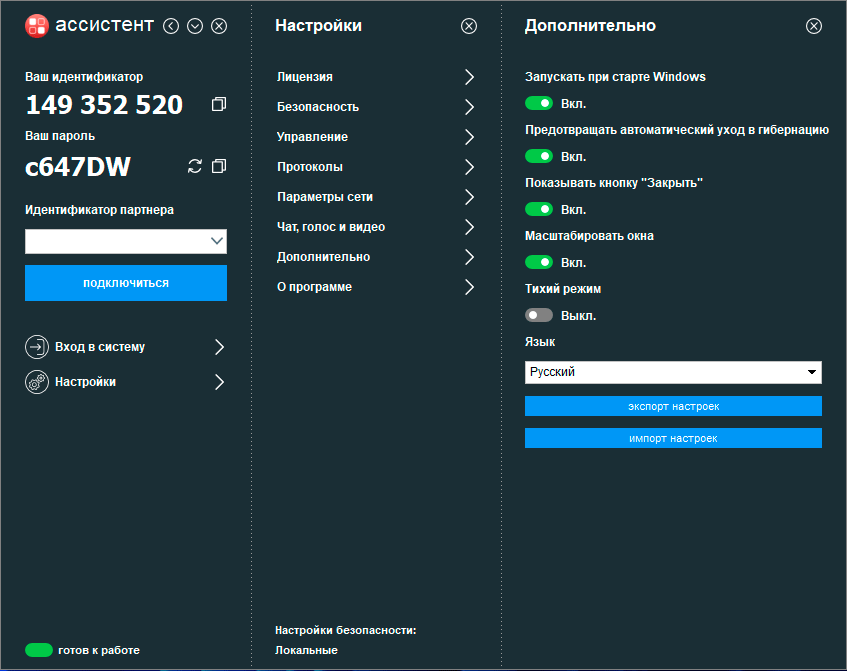Open the Безопасность settings section
847x671 pixels.
pos(318,107)
